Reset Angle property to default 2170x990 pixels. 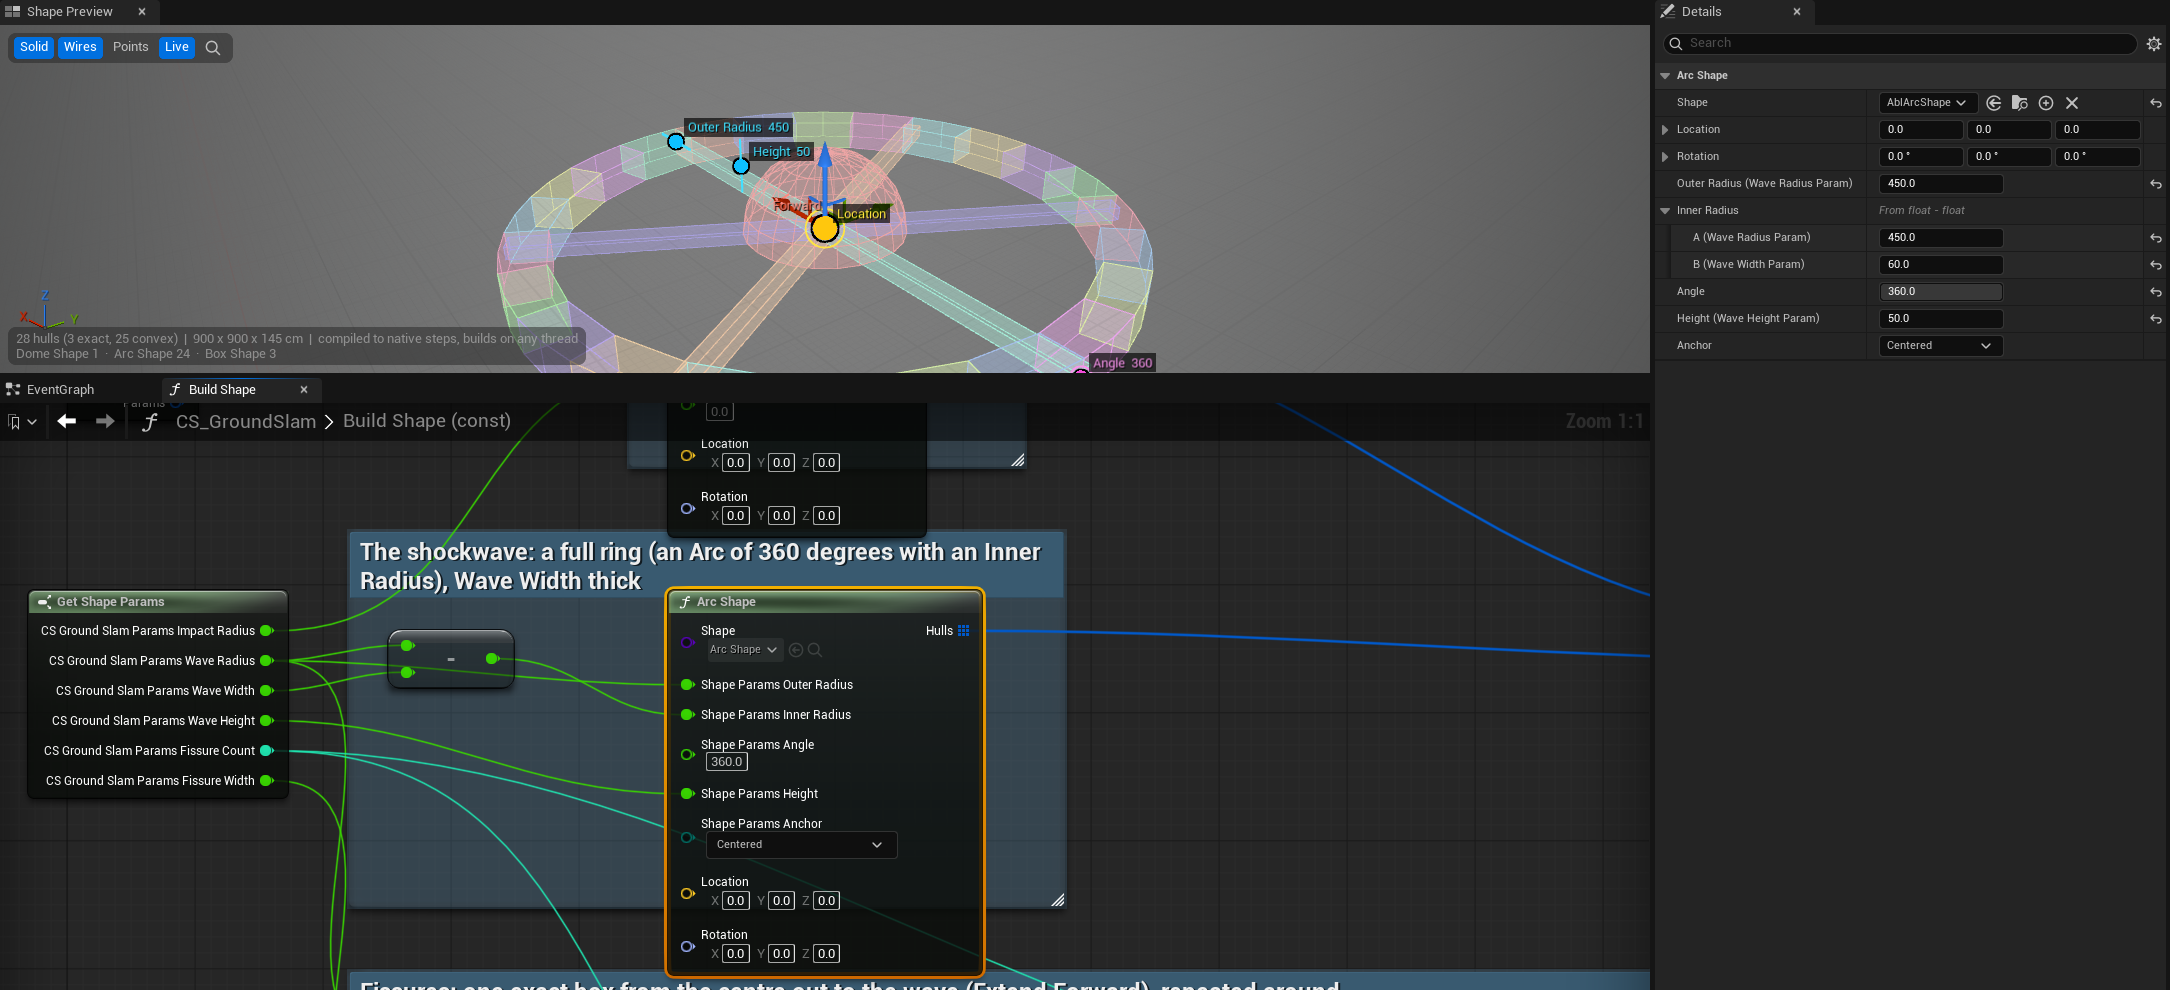[2156, 292]
